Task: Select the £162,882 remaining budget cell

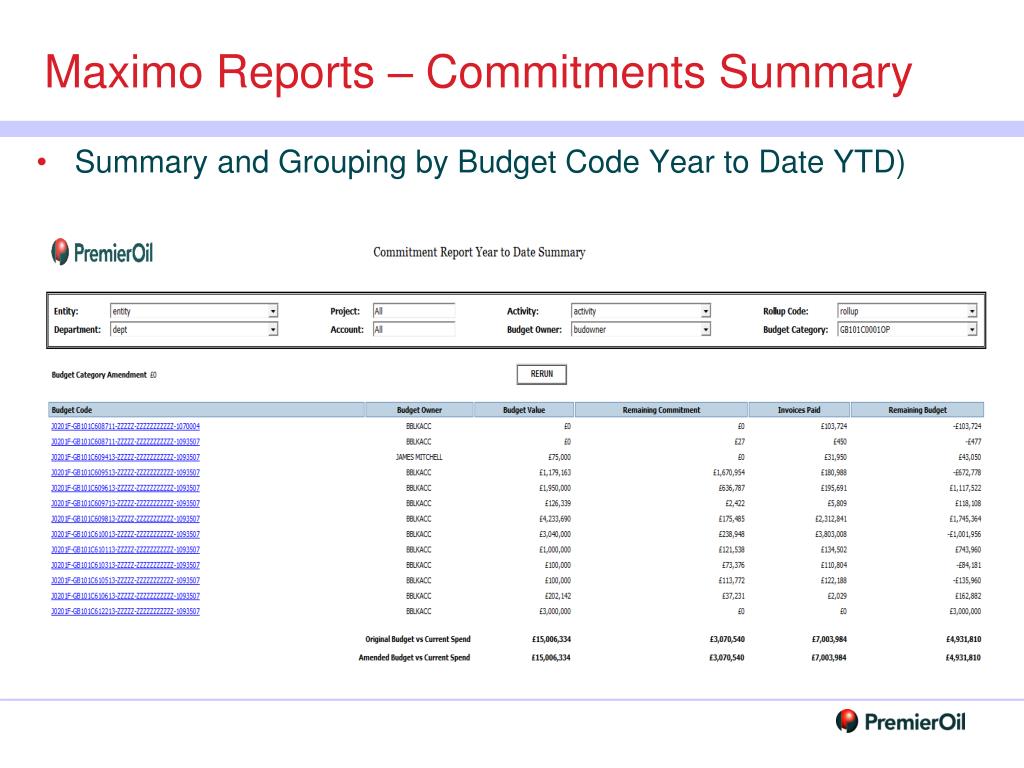Action: pyautogui.click(x=968, y=596)
